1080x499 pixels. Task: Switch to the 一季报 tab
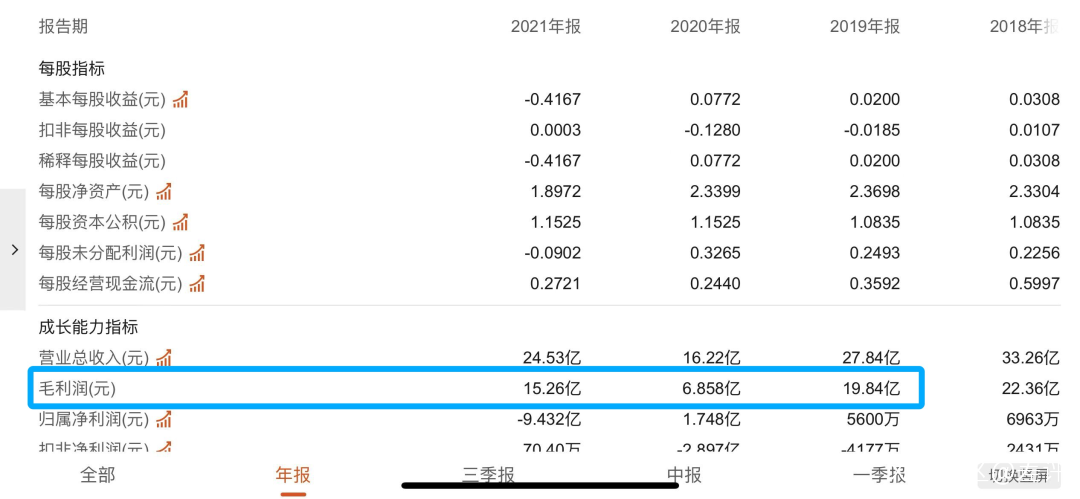[x=879, y=475]
